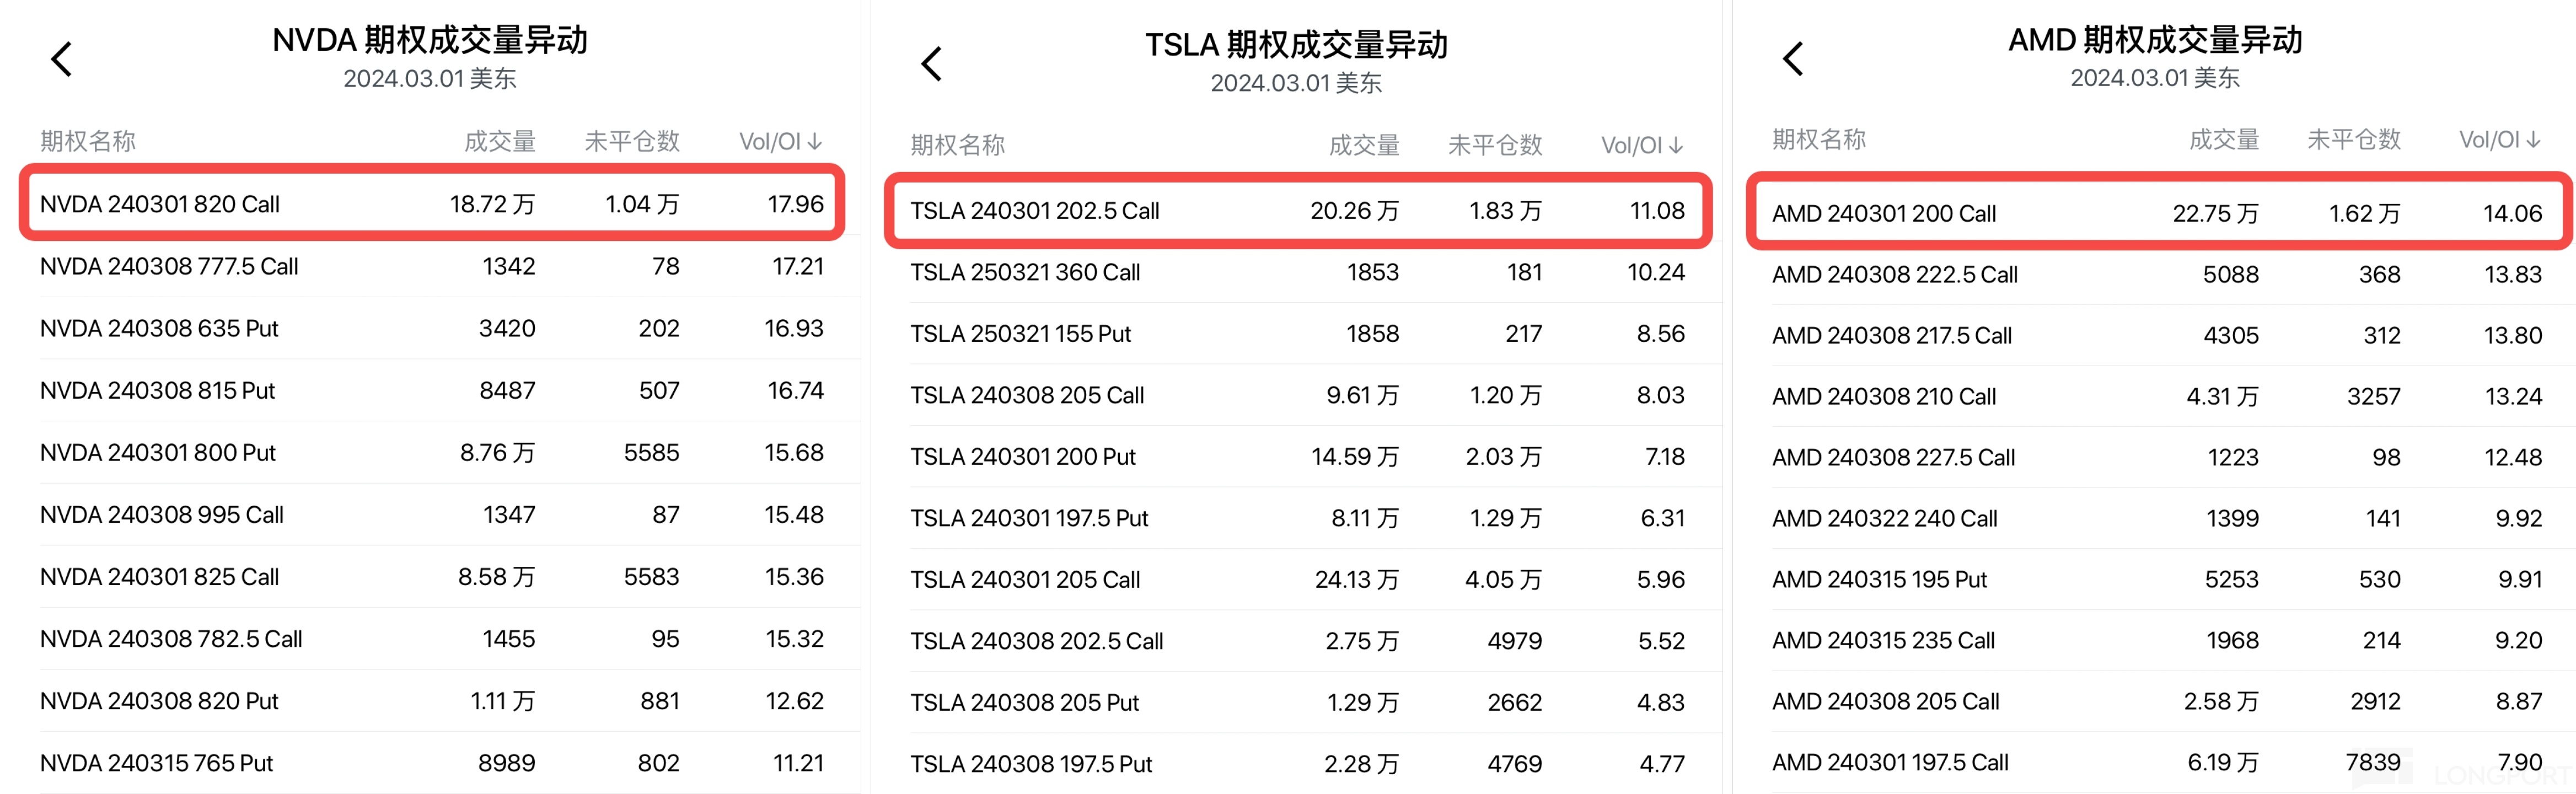Image resolution: width=2576 pixels, height=794 pixels.
Task: Sort TSLA options by 未平仓数 column
Action: click(x=1495, y=146)
